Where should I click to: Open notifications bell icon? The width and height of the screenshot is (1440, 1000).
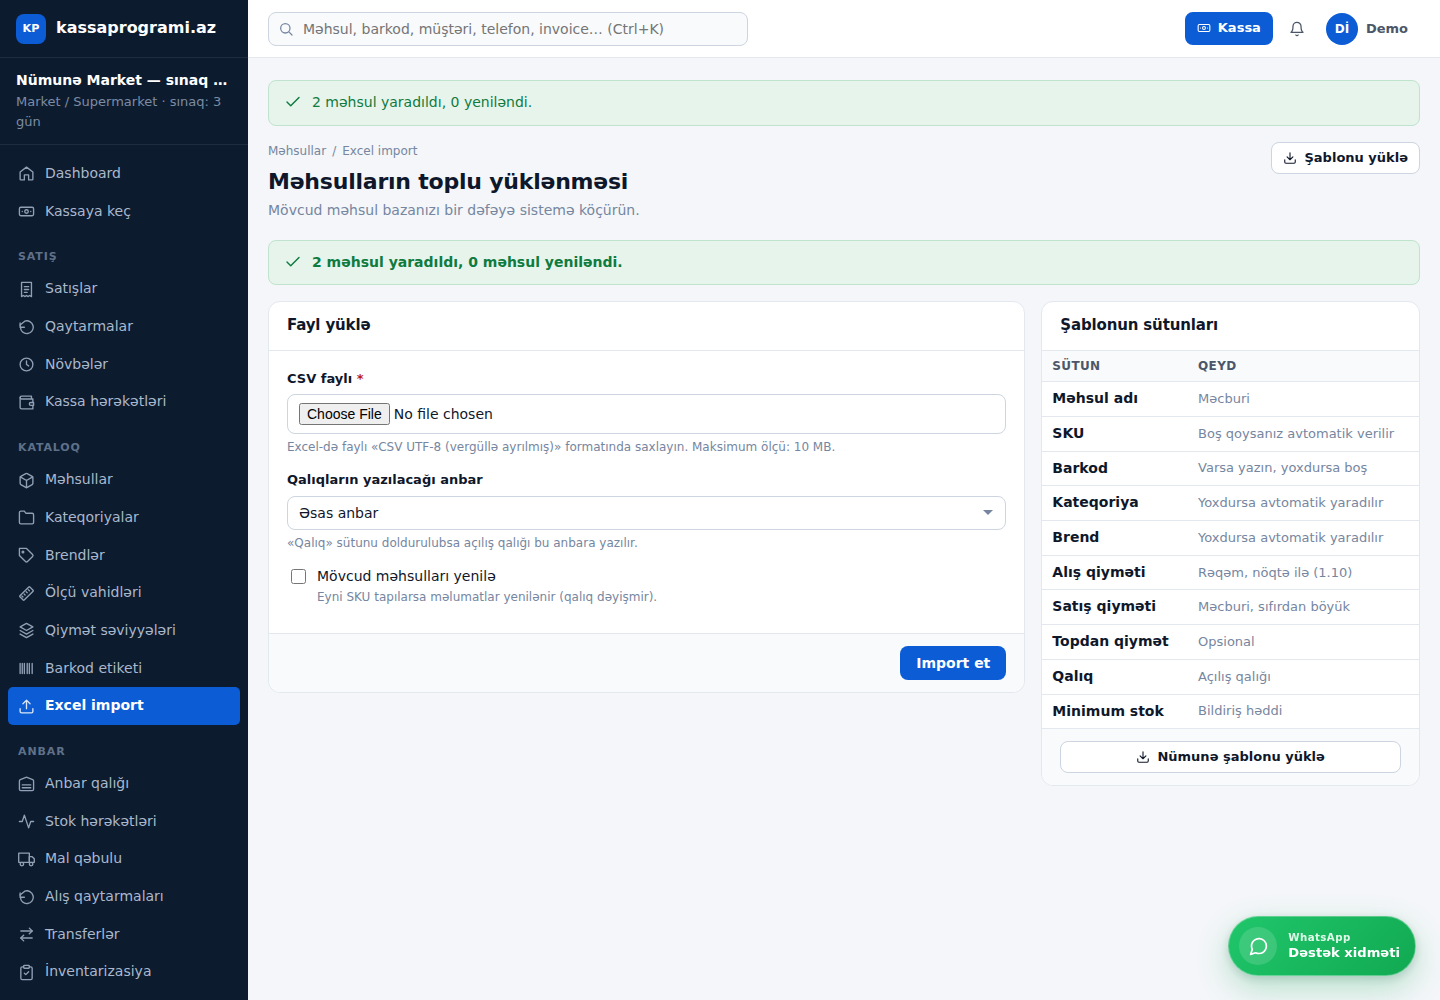[x=1297, y=29]
